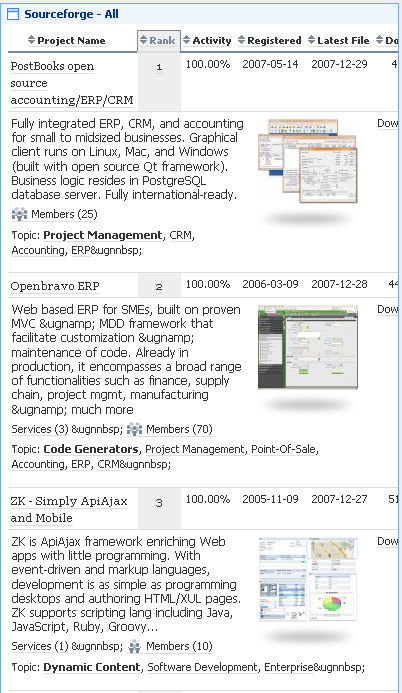This screenshot has width=402, height=693.
Task: Open ZK Services (1) link
Action: coord(40,646)
